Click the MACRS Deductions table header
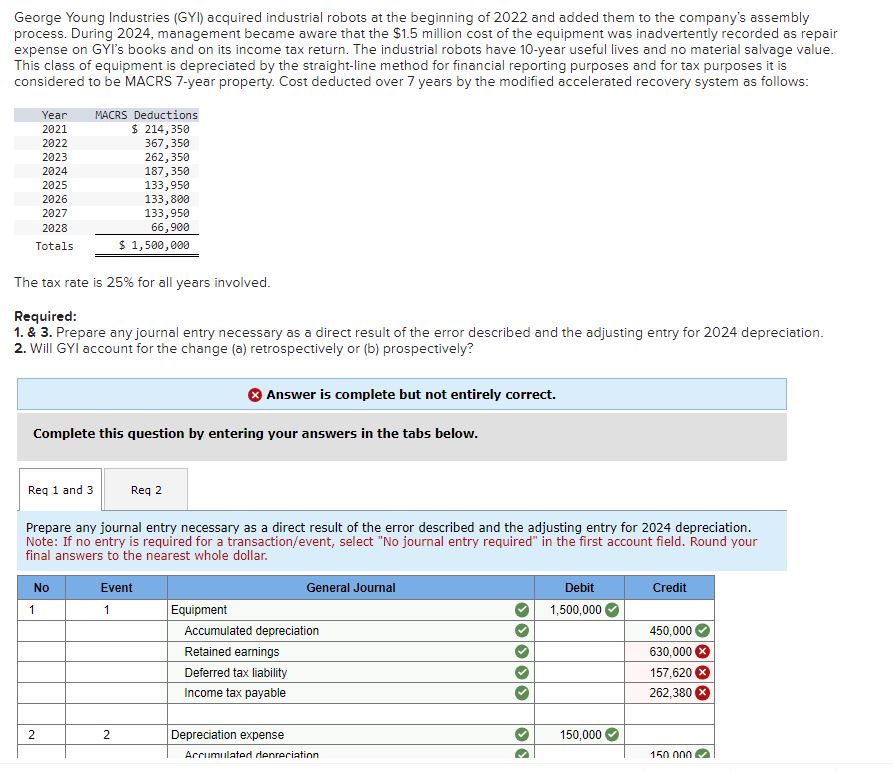Image resolution: width=893 pixels, height=772 pixels. pos(146,115)
